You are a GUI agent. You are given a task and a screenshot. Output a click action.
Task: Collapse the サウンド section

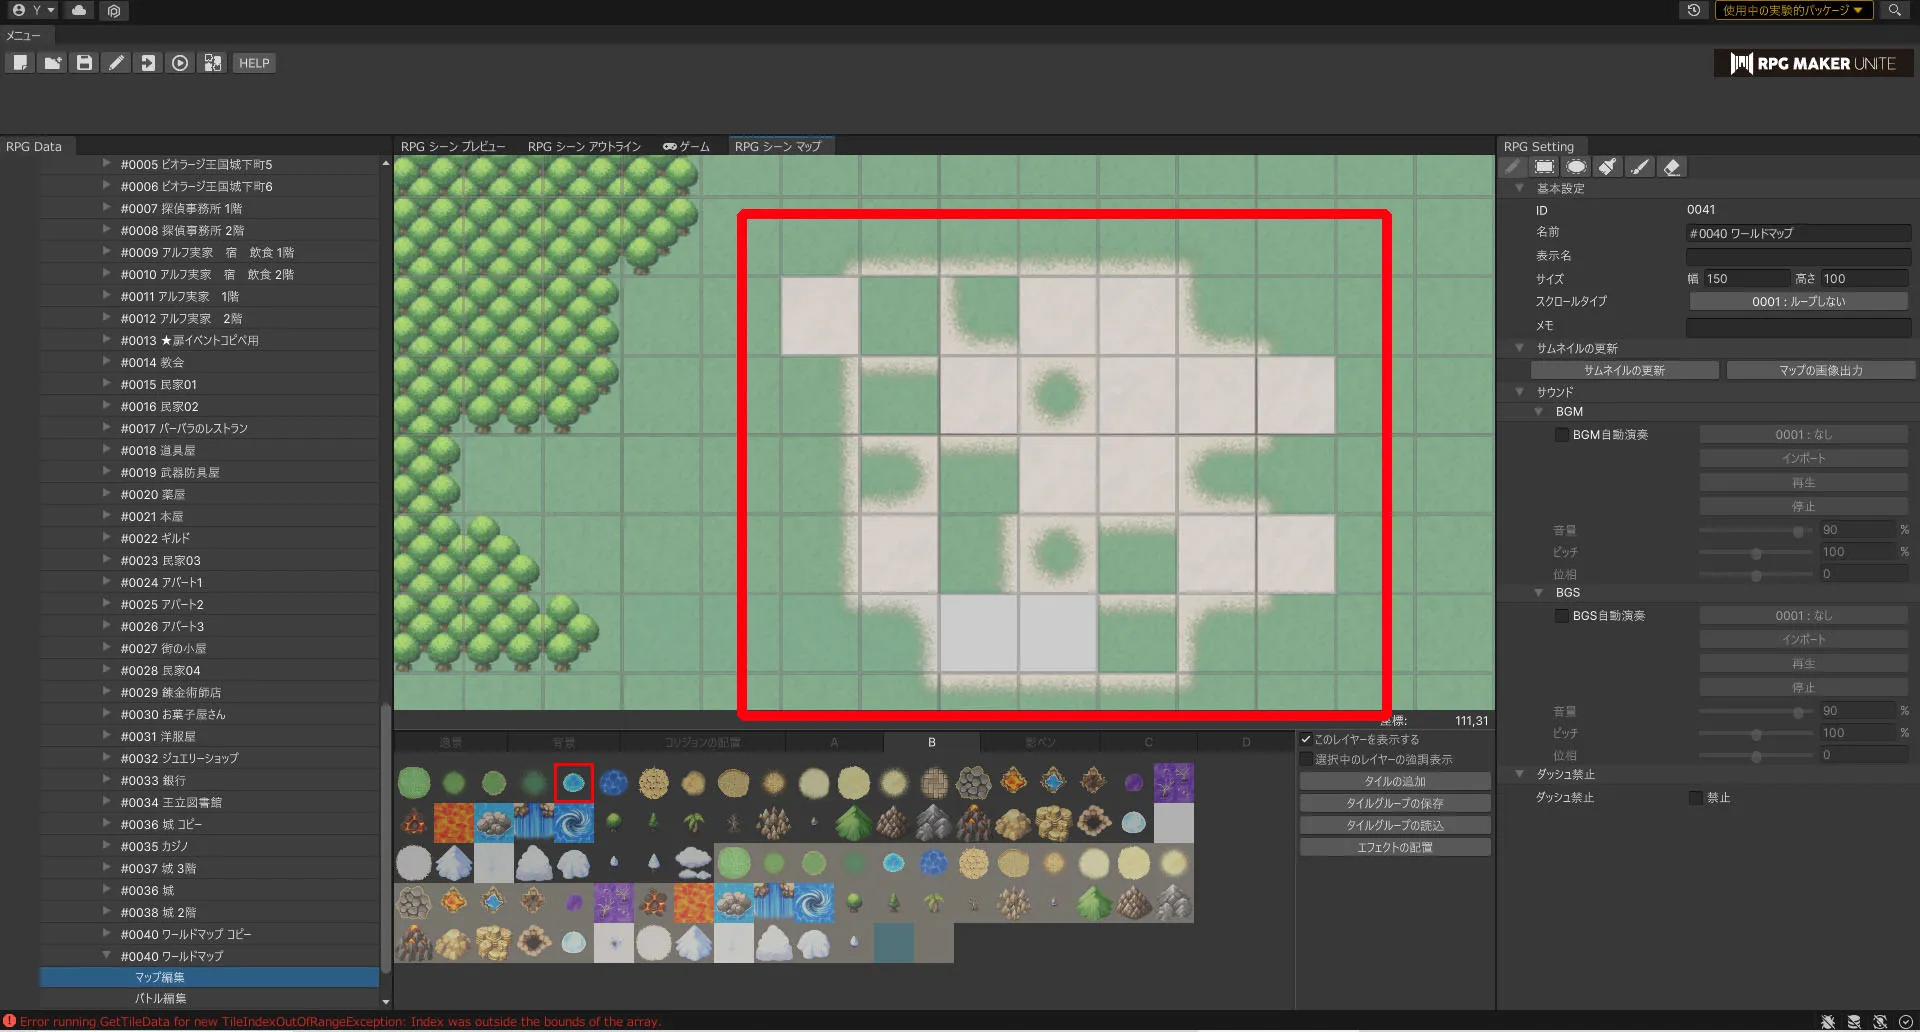click(1519, 392)
